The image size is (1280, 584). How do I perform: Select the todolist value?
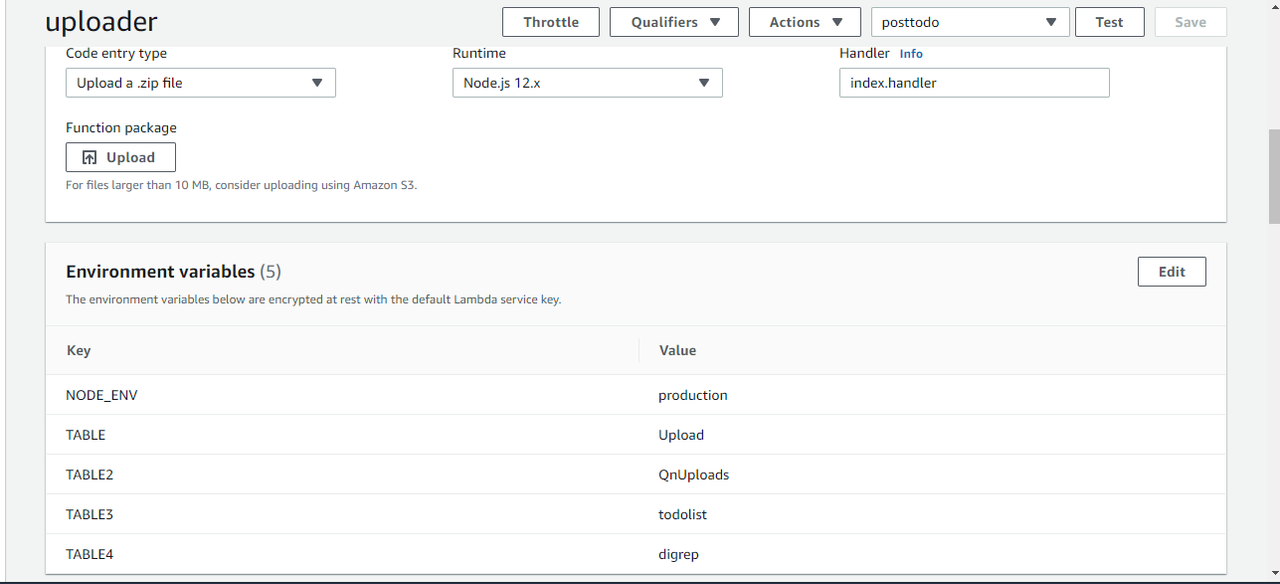(x=683, y=514)
